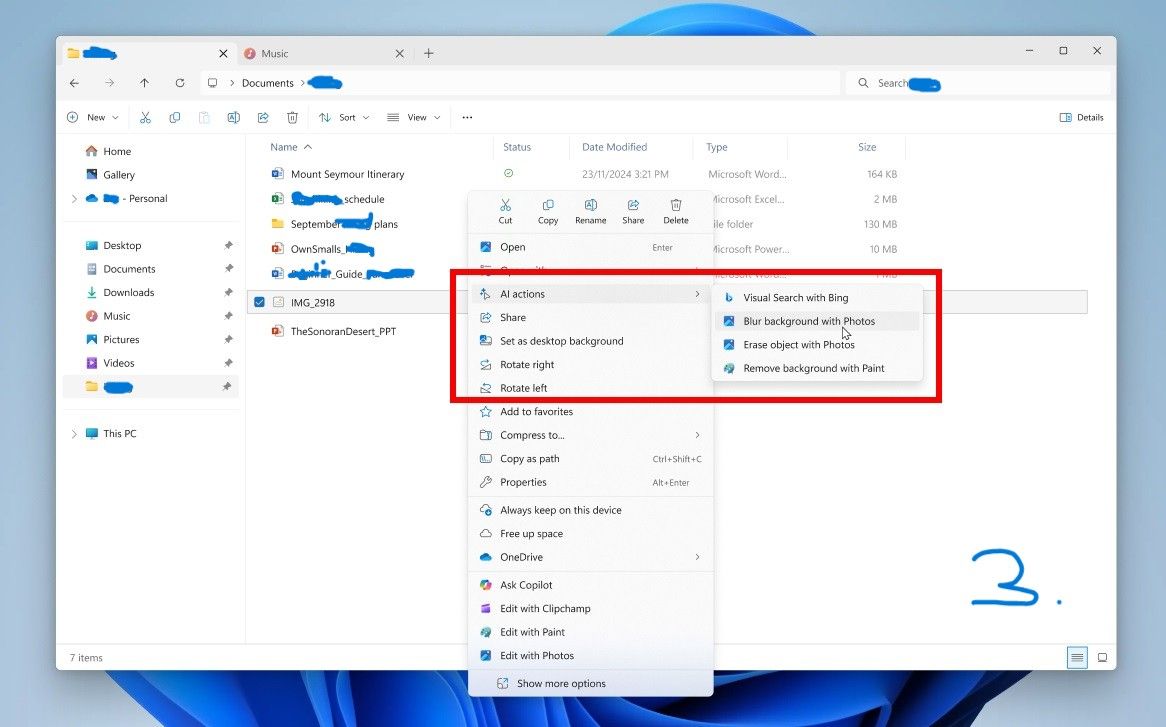Open the View dropdown

(x=414, y=118)
